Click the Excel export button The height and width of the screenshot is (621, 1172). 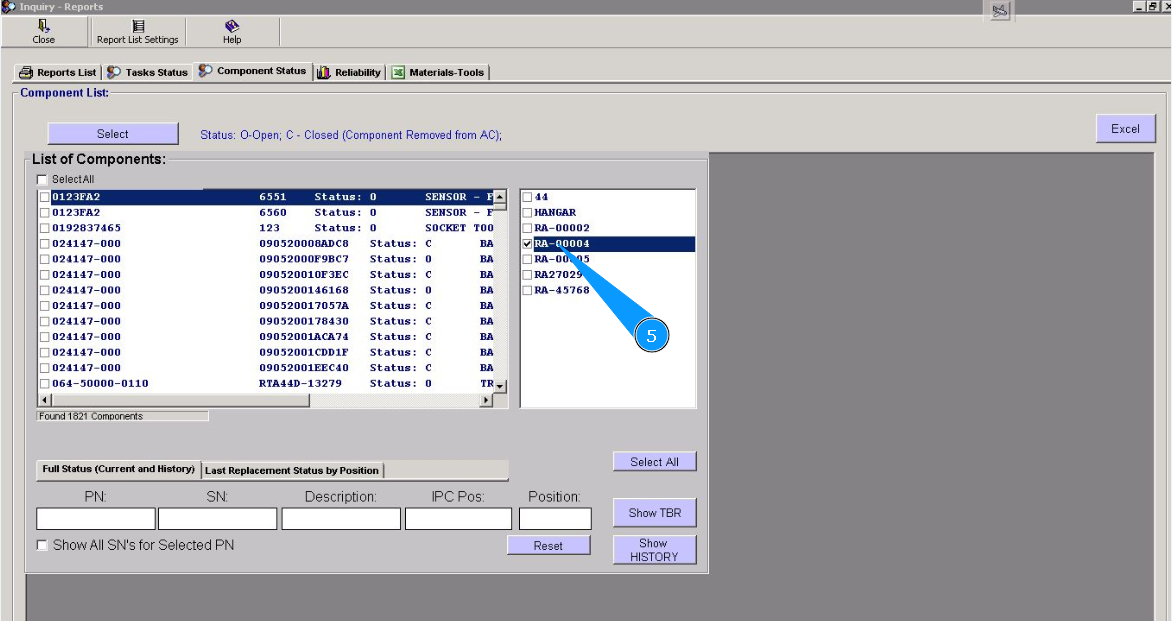coord(1125,128)
